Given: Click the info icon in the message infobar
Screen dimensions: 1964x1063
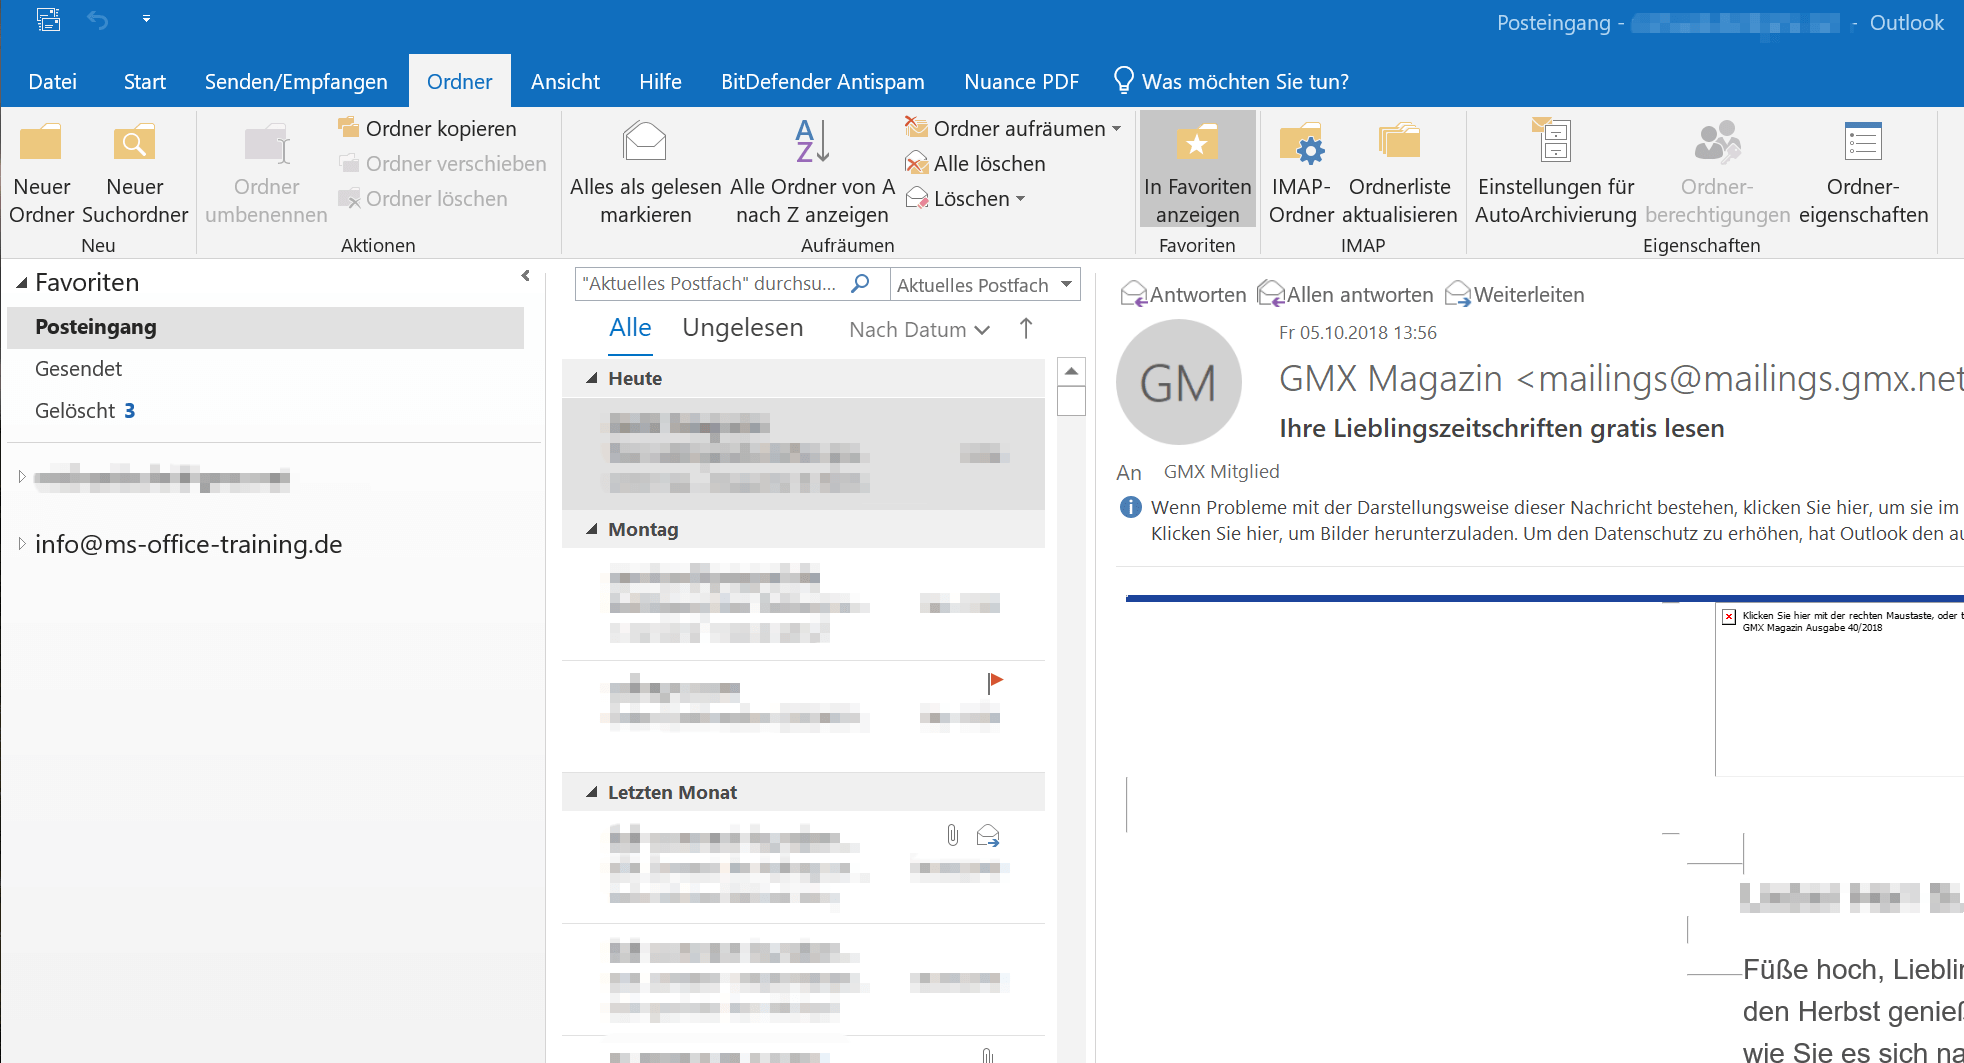Looking at the screenshot, I should tap(1131, 507).
